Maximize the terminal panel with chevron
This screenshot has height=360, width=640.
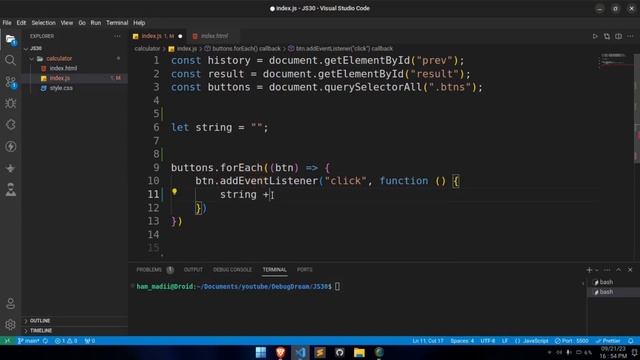[x=618, y=270]
